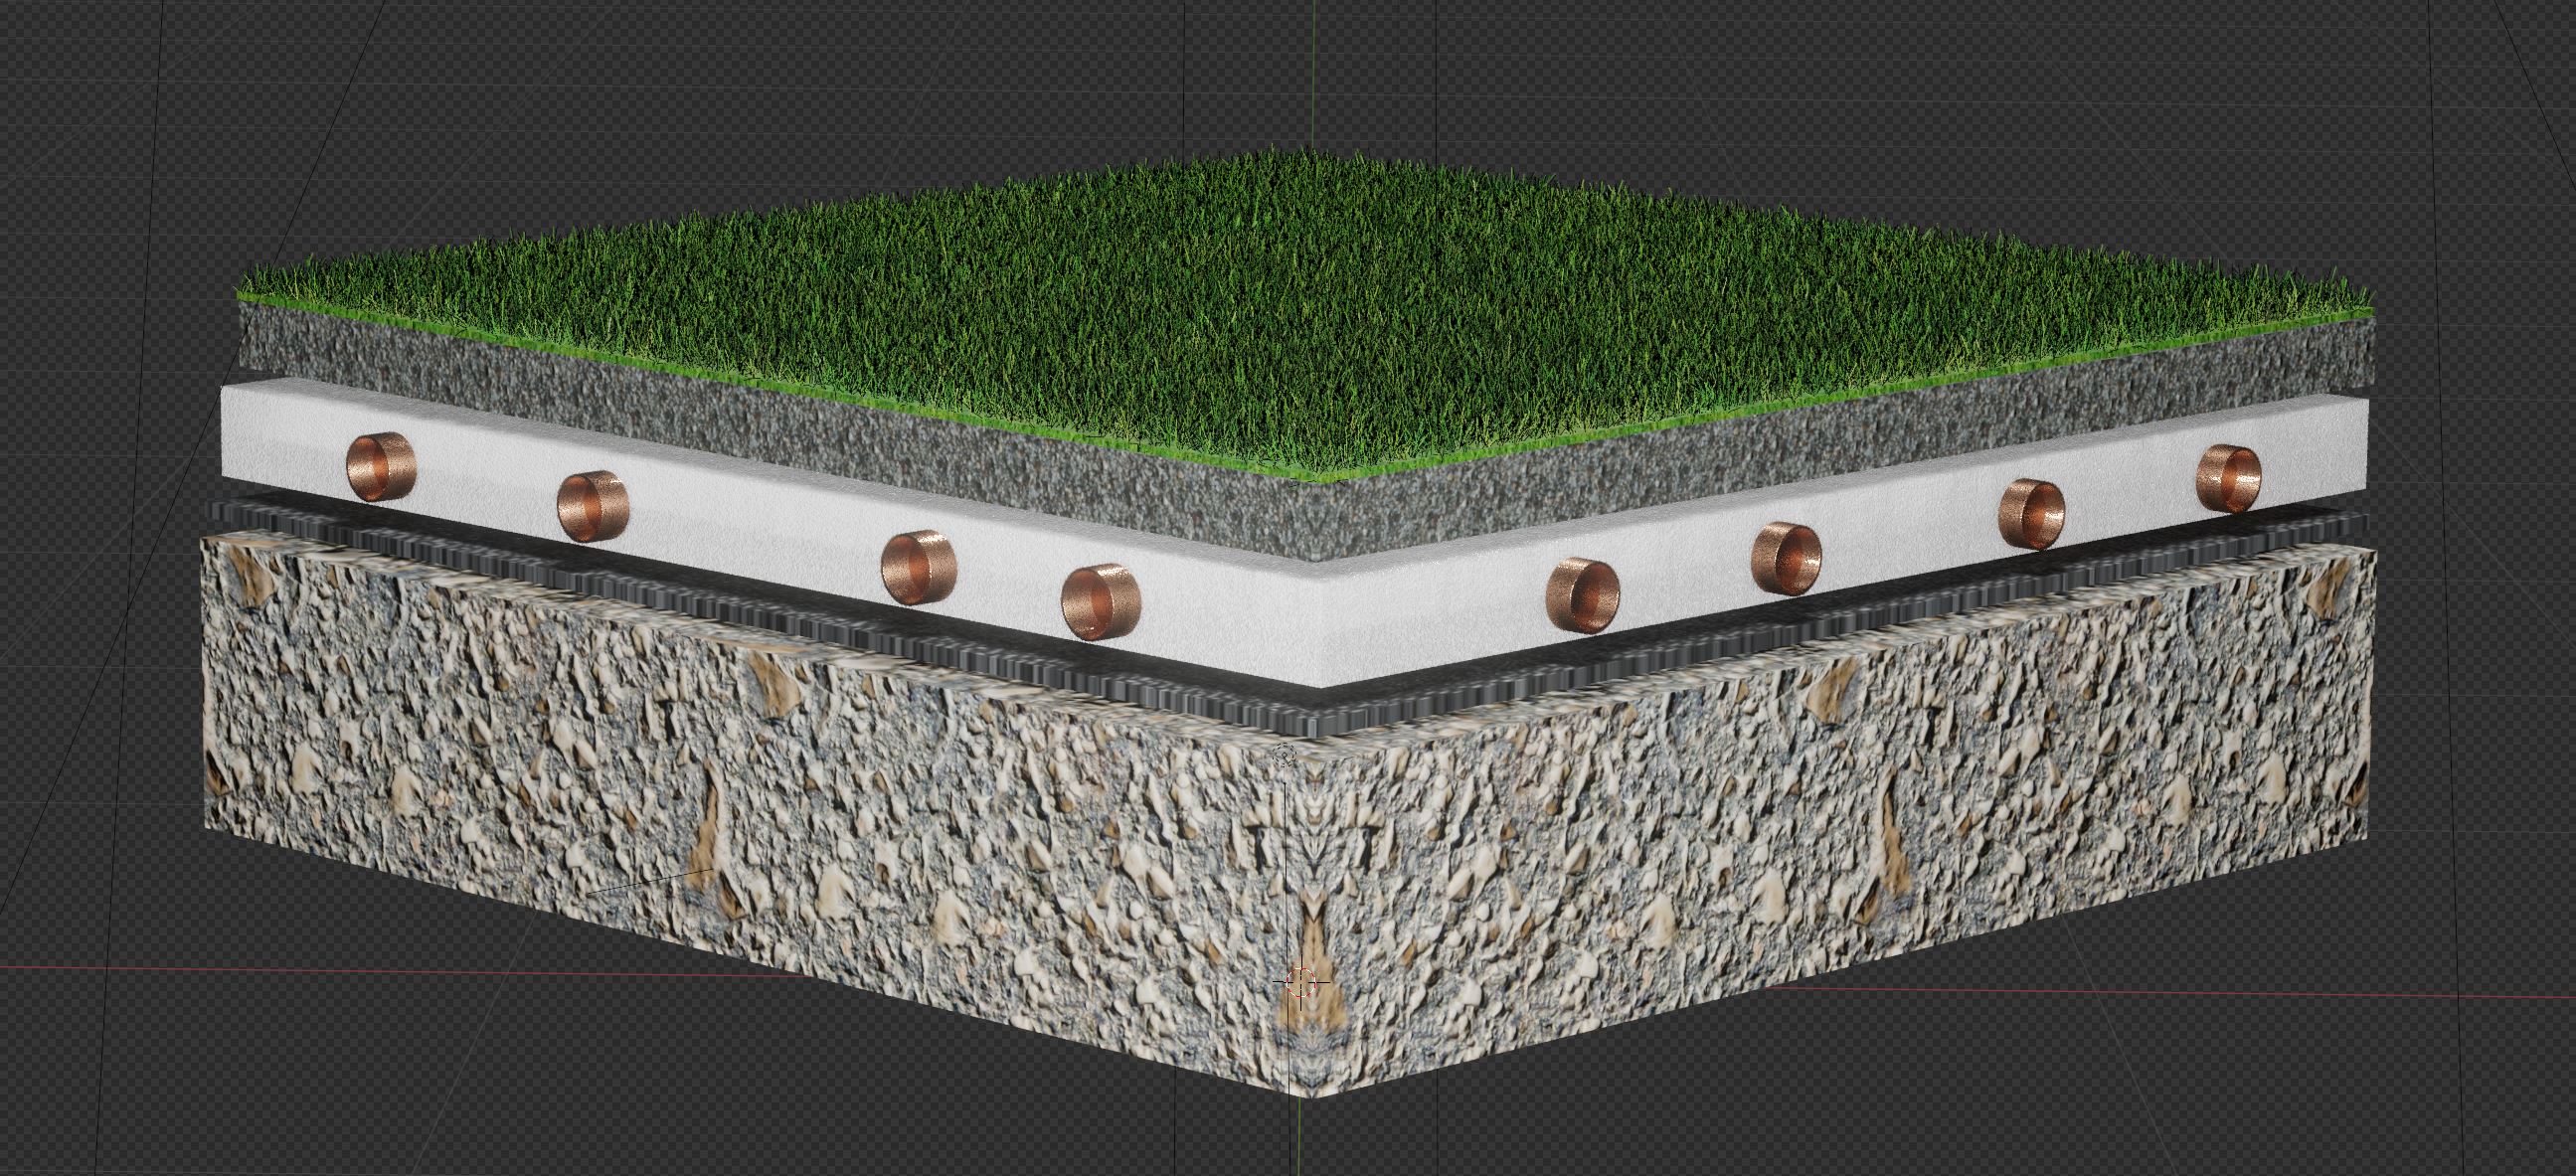2576x1176 pixels.
Task: Select the rightmost copper pipe end
Action: point(2228,478)
